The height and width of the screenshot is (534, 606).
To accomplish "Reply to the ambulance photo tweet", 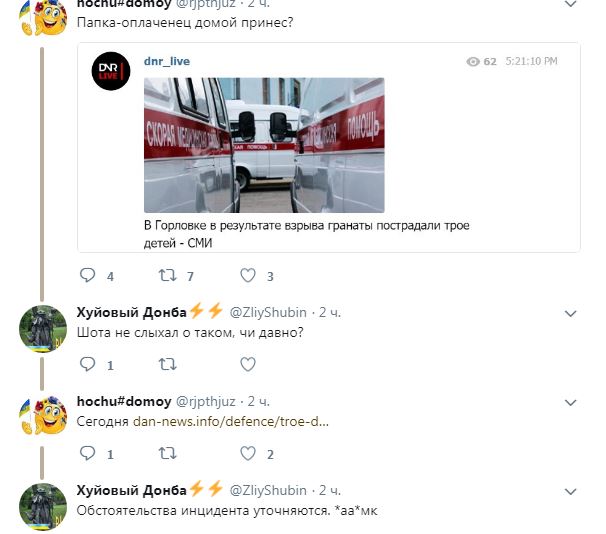I will pos(87,275).
